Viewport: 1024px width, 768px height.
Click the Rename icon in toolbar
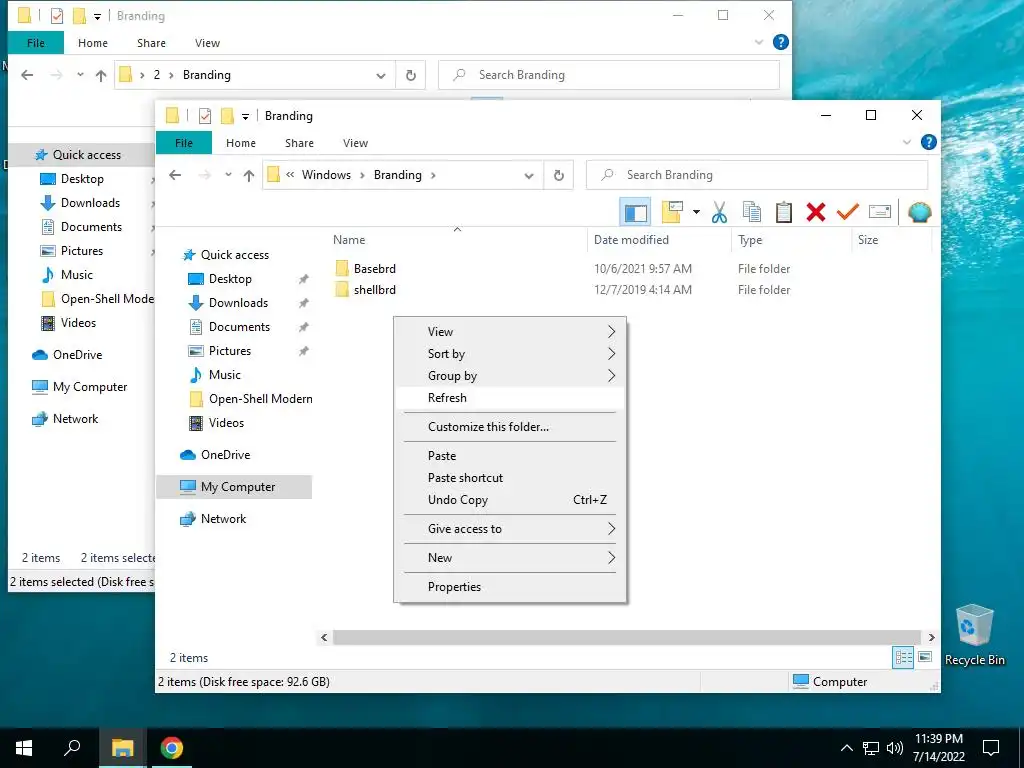coord(880,212)
